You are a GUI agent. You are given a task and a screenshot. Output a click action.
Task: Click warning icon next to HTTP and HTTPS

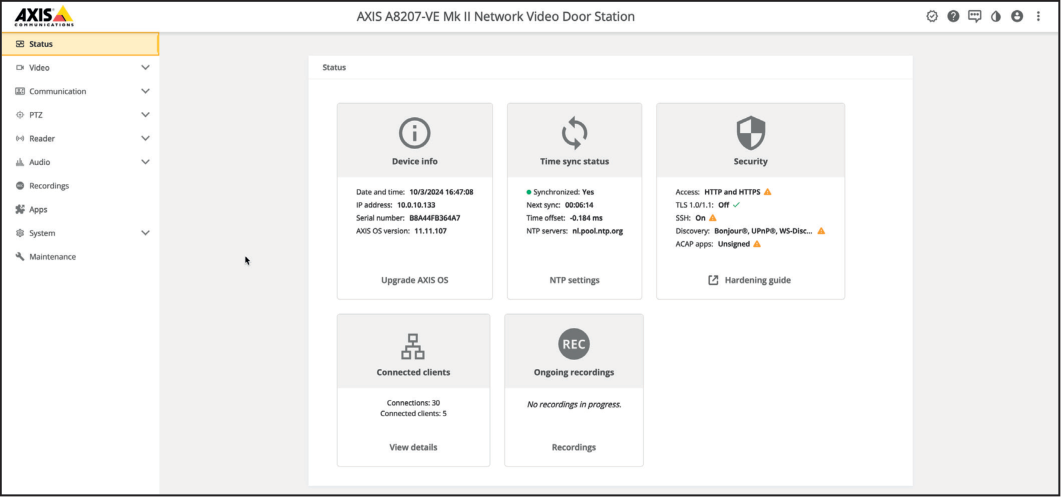click(767, 192)
